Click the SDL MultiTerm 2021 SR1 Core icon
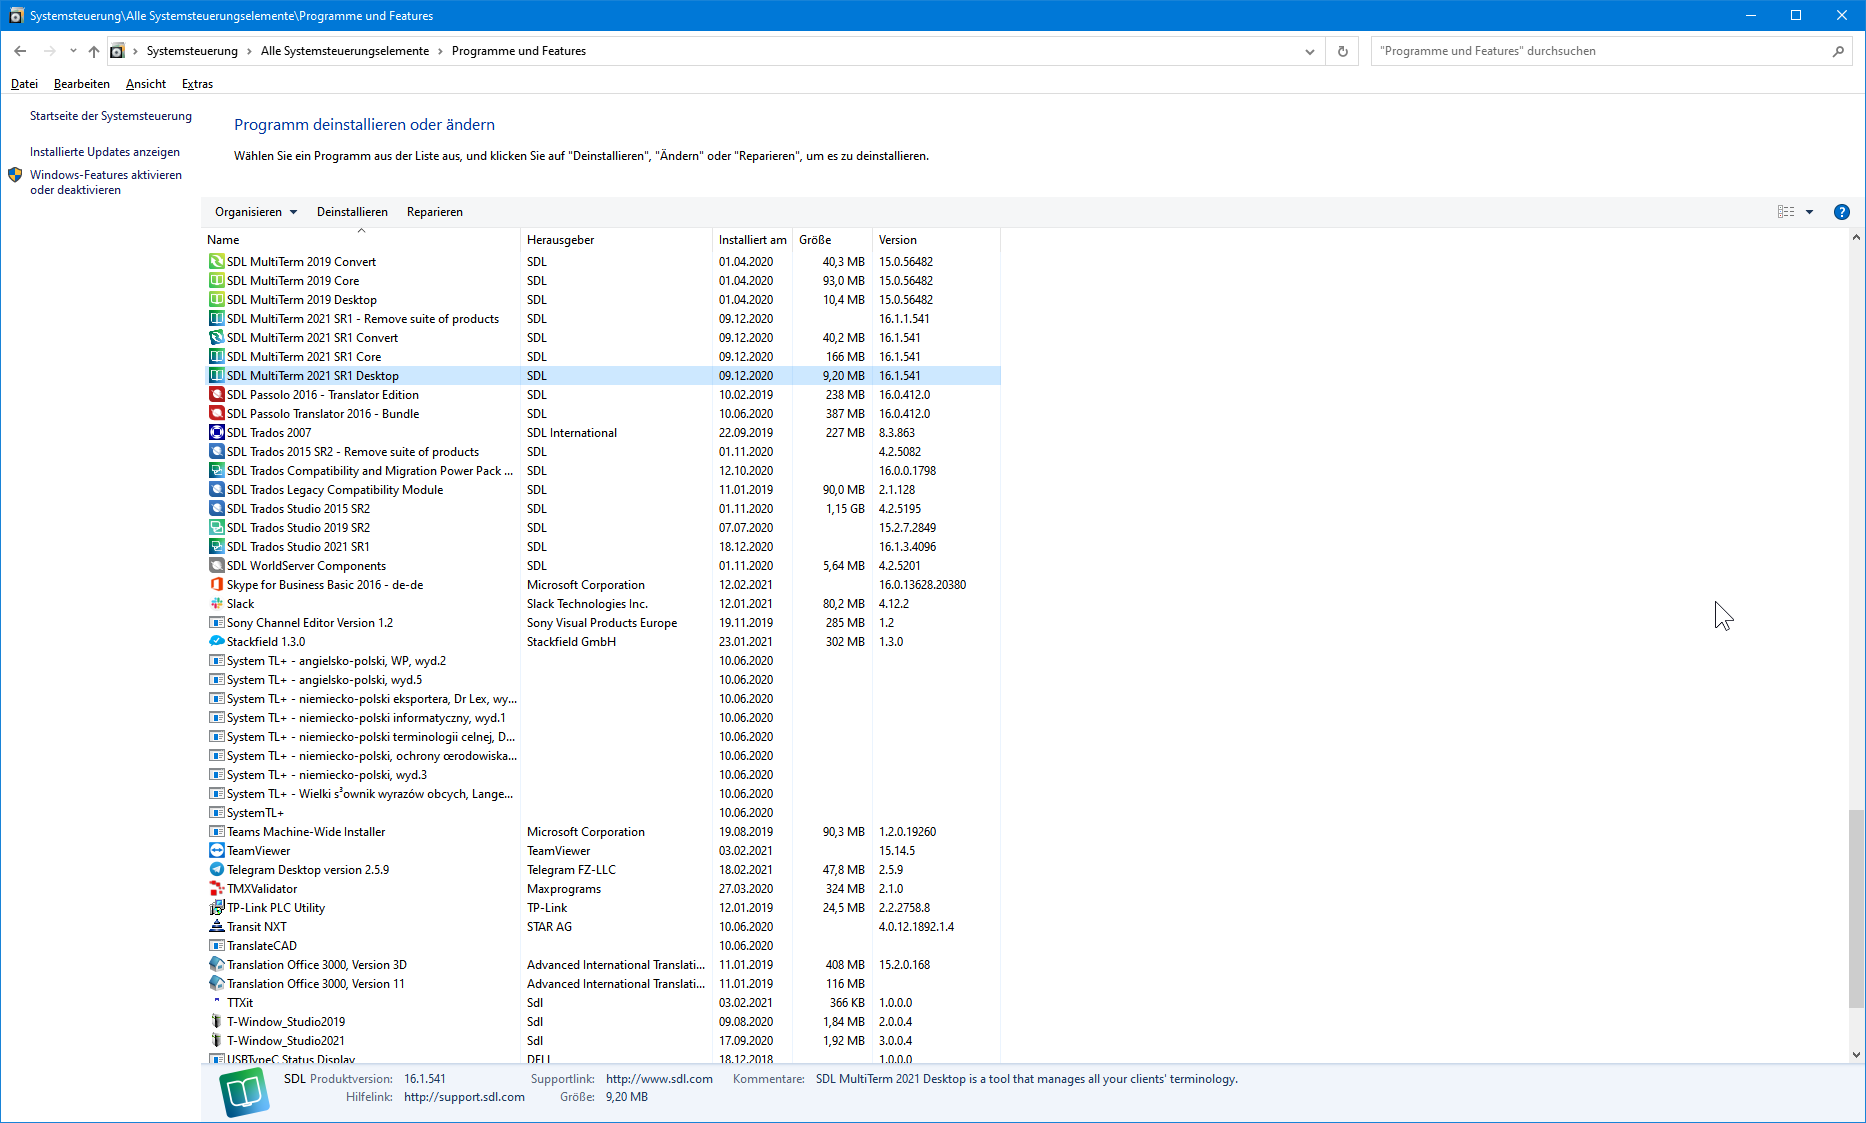Viewport: 1866px width, 1123px height. point(216,357)
